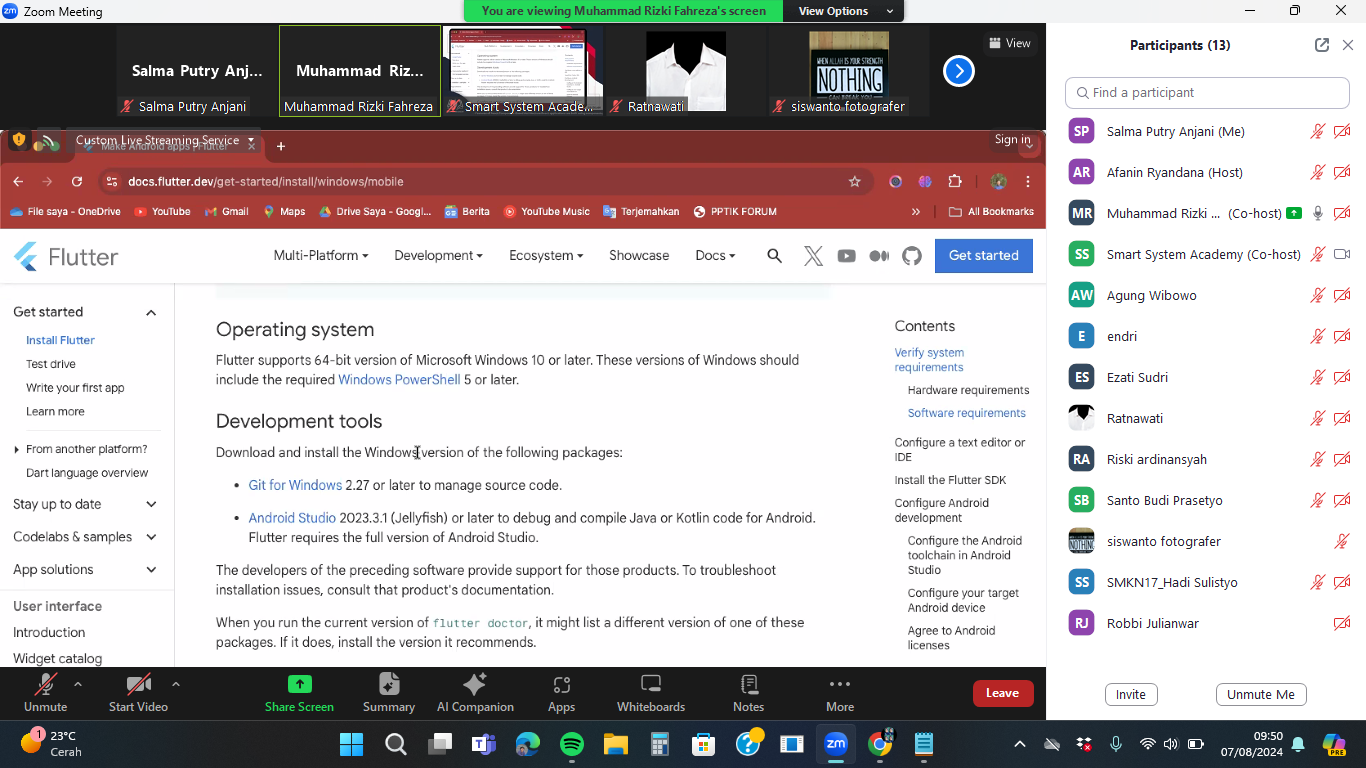Screen dimensions: 1366x768
Task: Select participant Santo Budi Prasetyo
Action: pyautogui.click(x=1207, y=500)
